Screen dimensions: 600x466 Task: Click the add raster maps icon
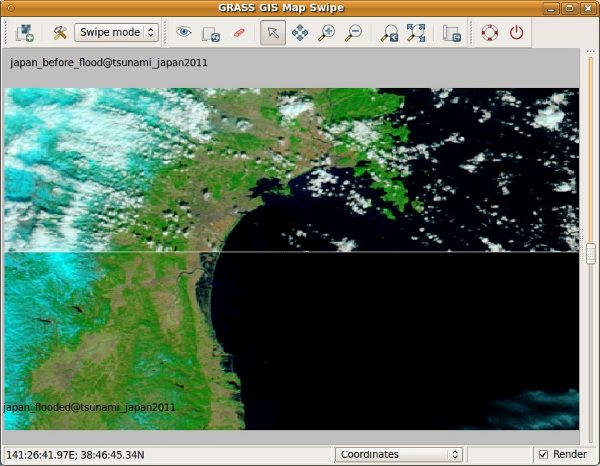pyautogui.click(x=25, y=32)
